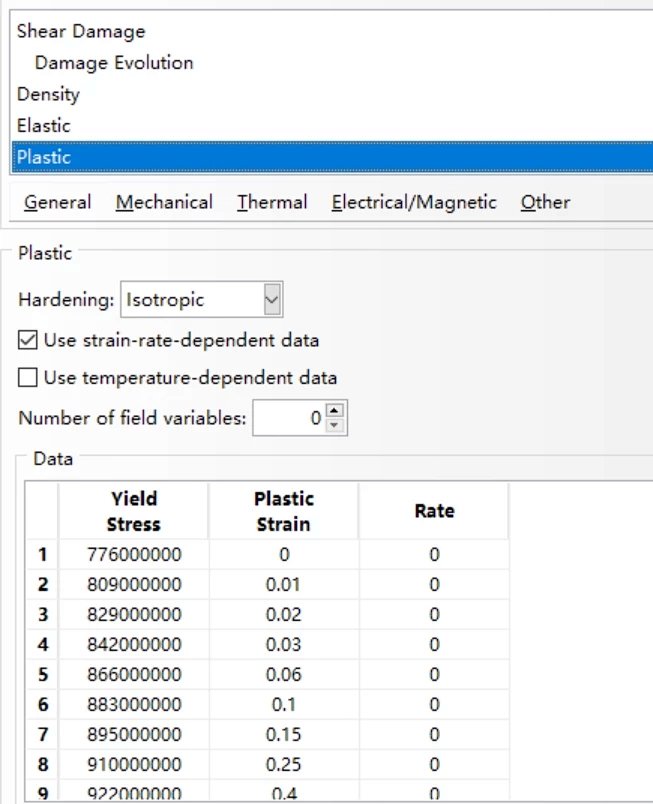Click the yield stress cell 866000000
This screenshot has width=653, height=804.
(x=134, y=674)
